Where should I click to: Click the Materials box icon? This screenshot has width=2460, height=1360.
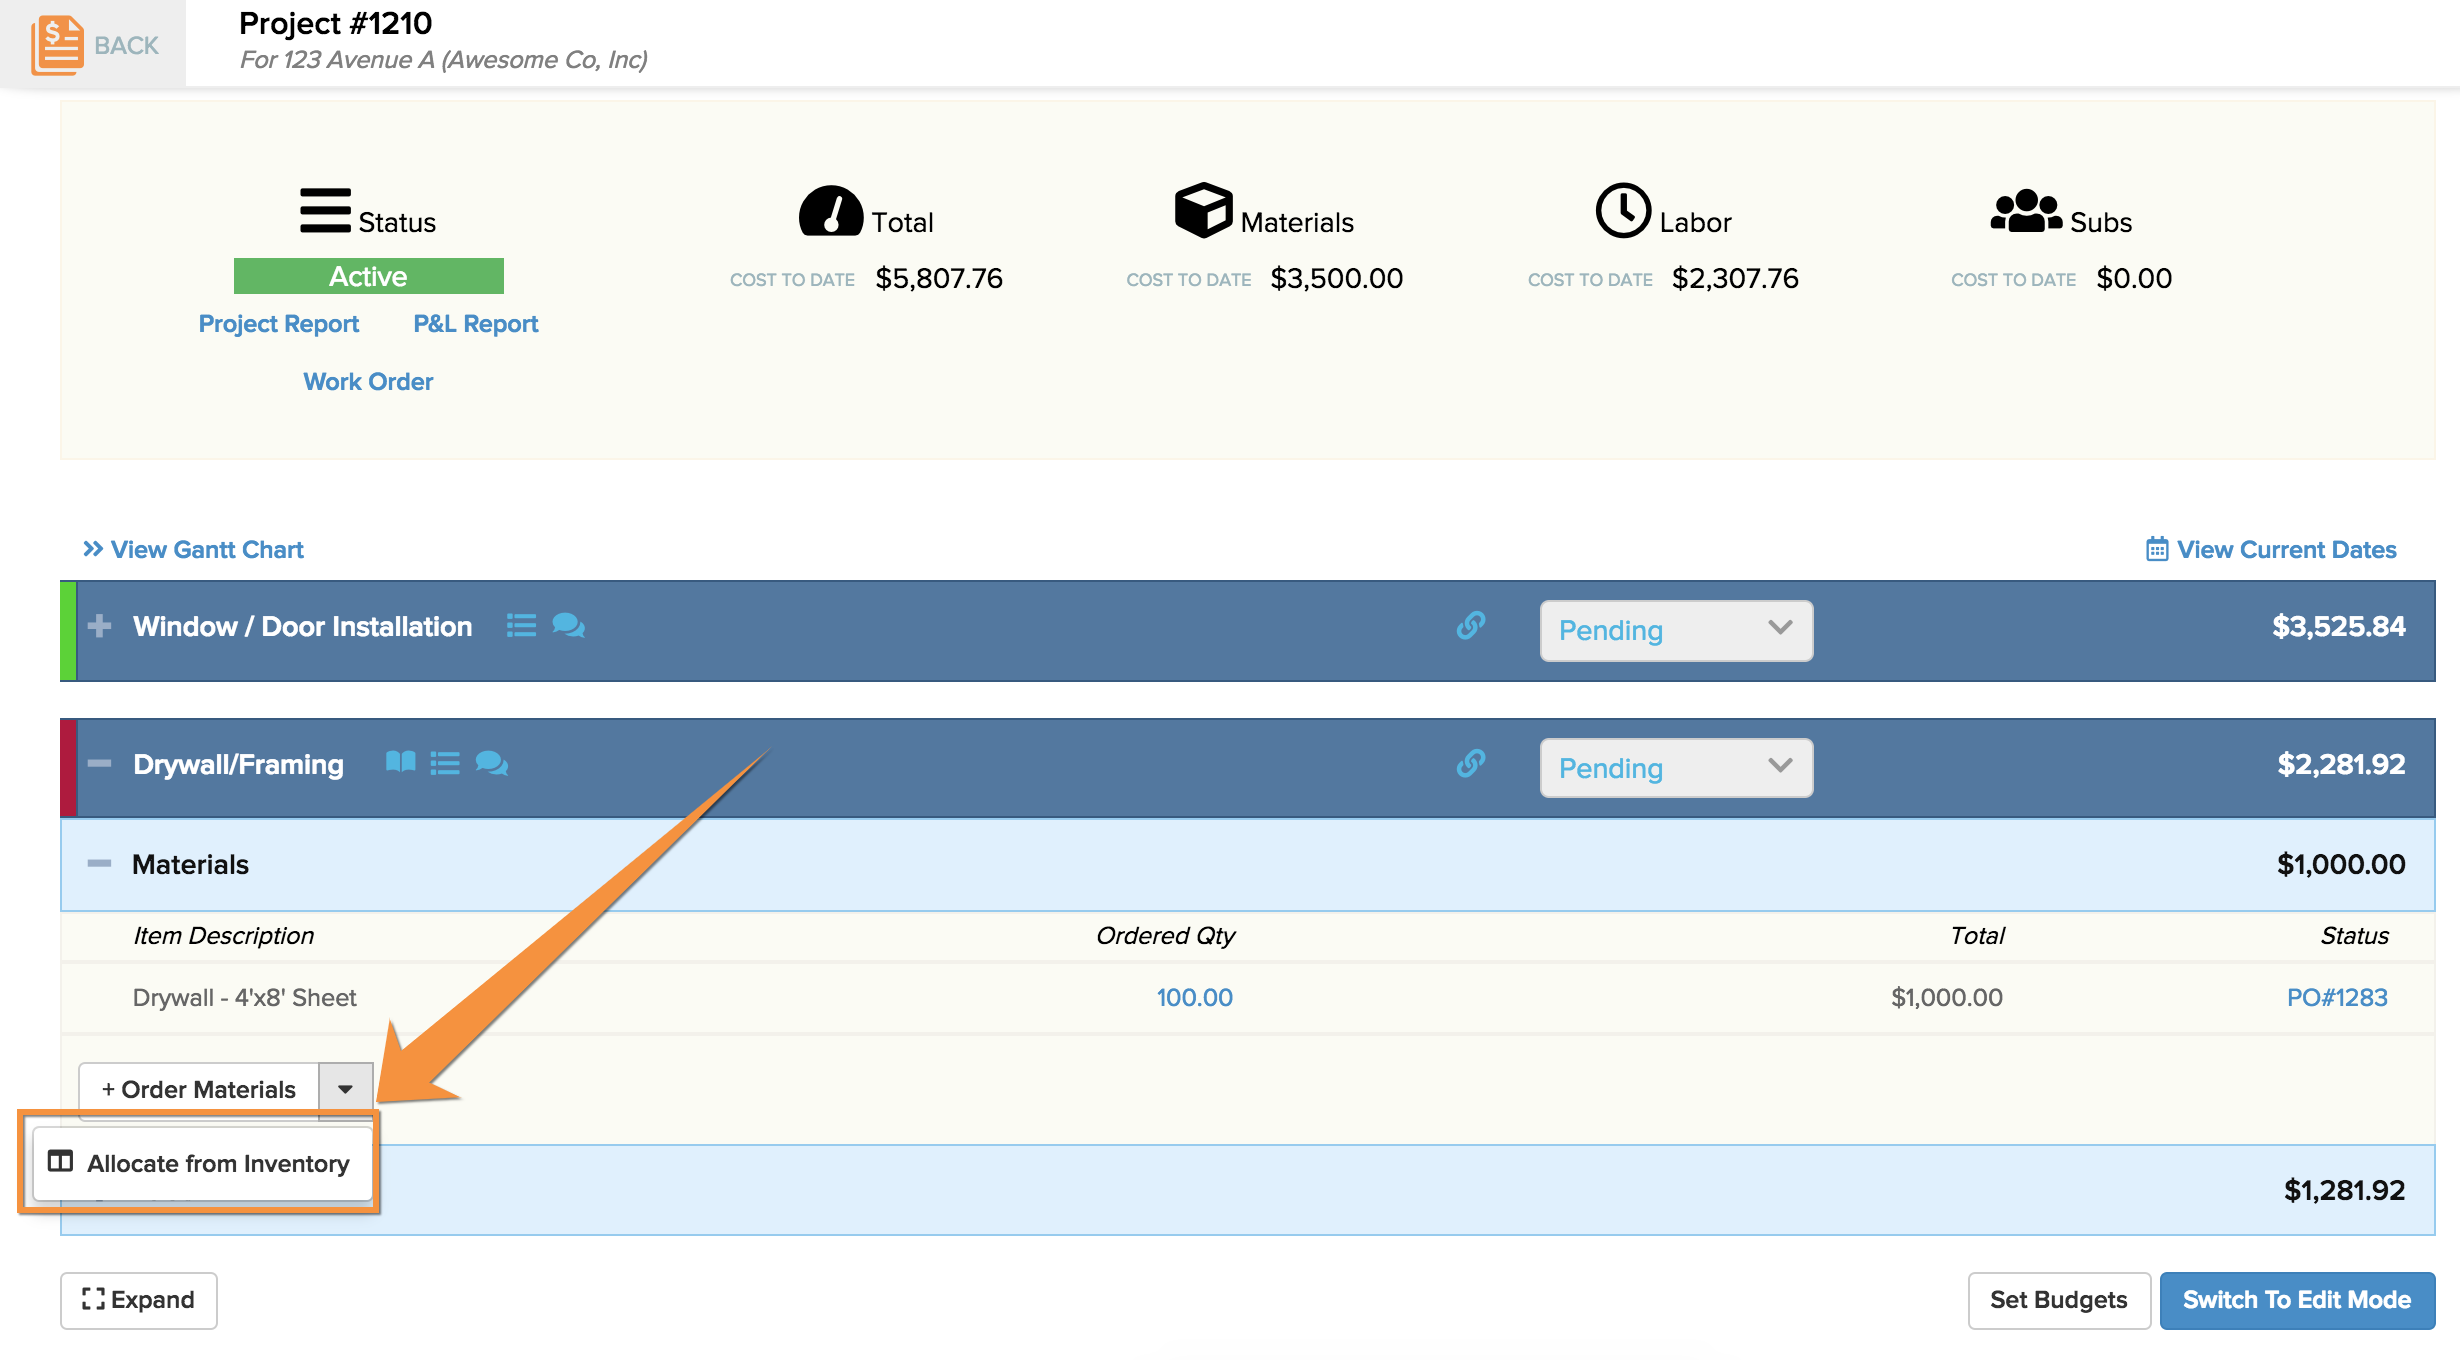pyautogui.click(x=1203, y=210)
